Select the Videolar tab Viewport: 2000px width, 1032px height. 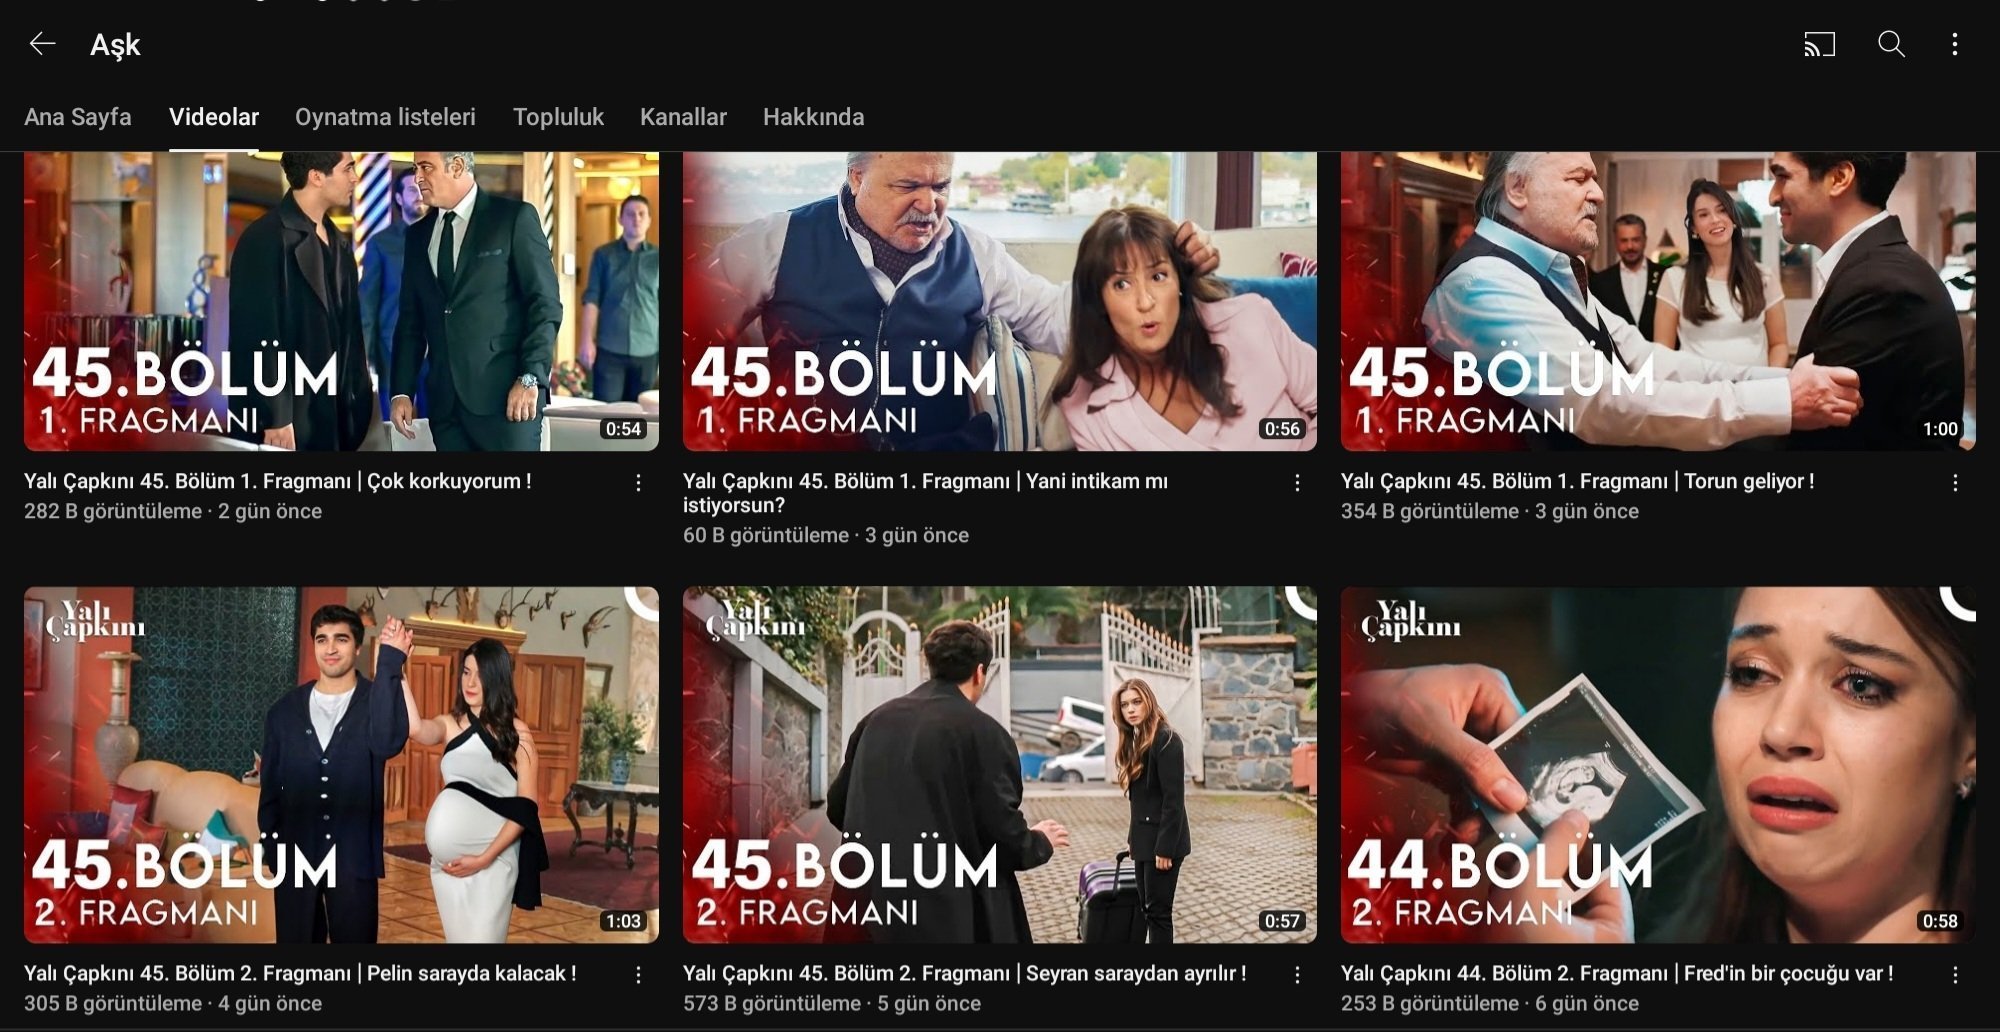214,117
